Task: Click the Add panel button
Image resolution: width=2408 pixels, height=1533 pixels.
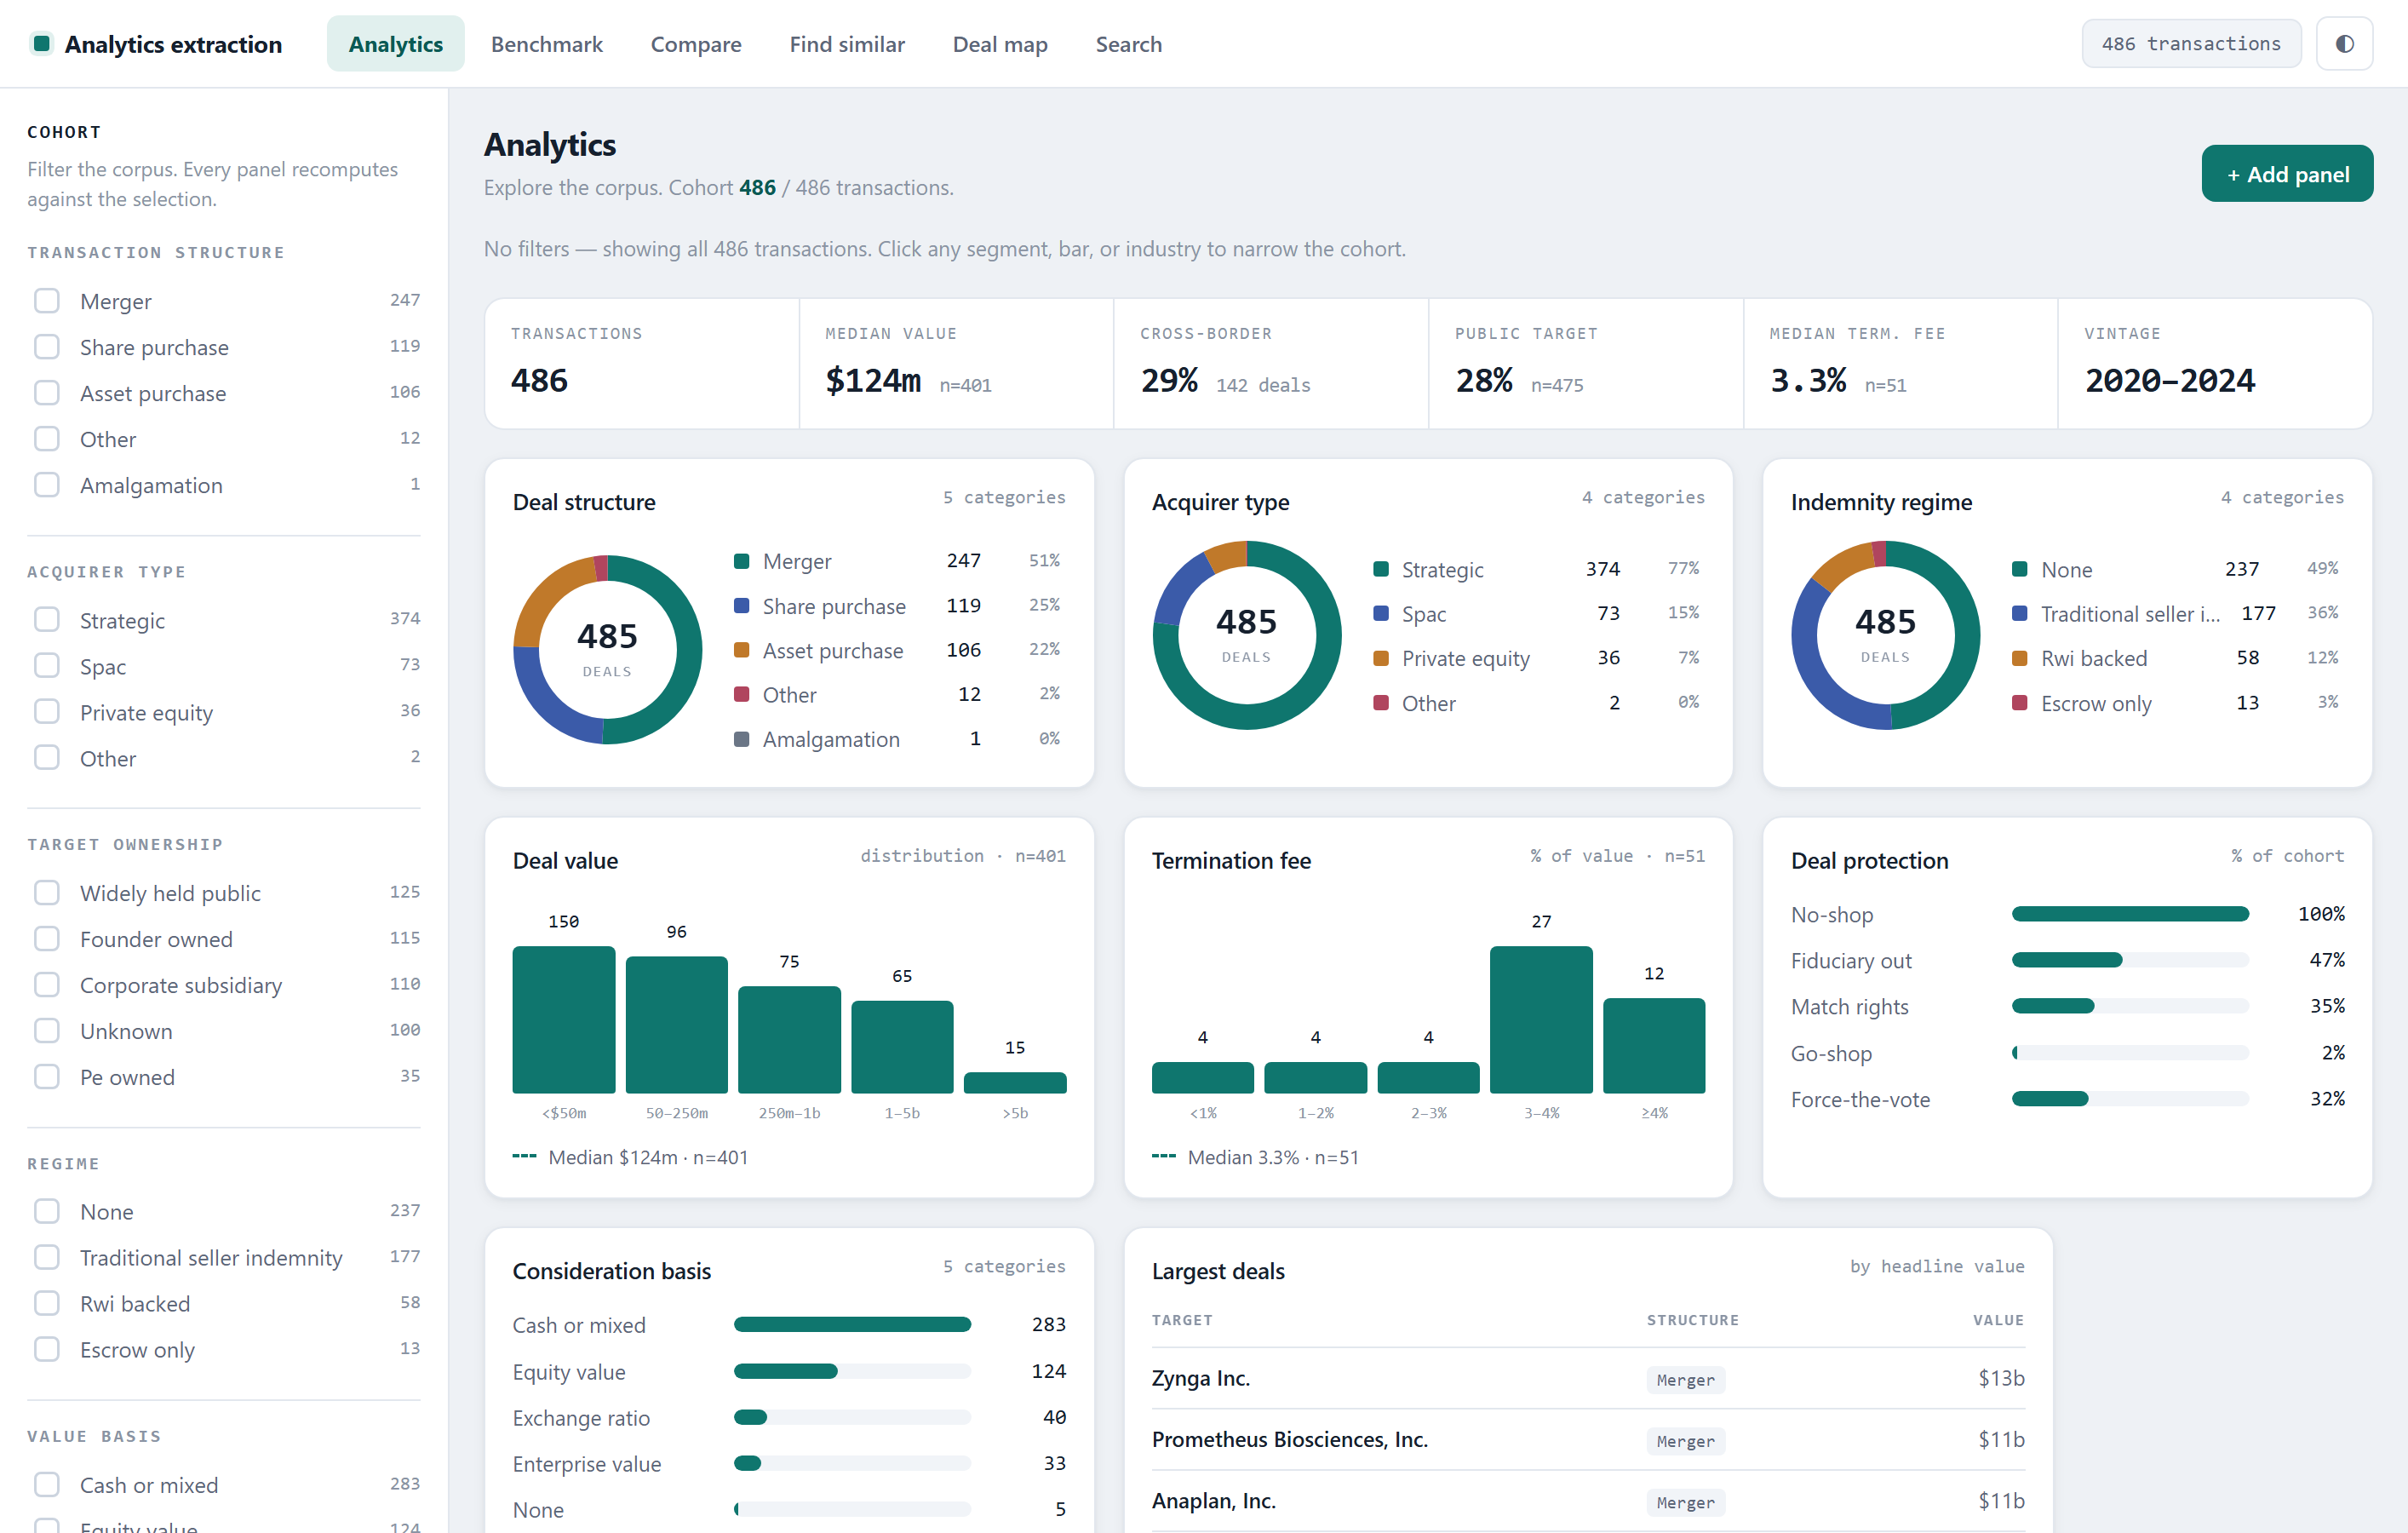Action: coord(2286,174)
